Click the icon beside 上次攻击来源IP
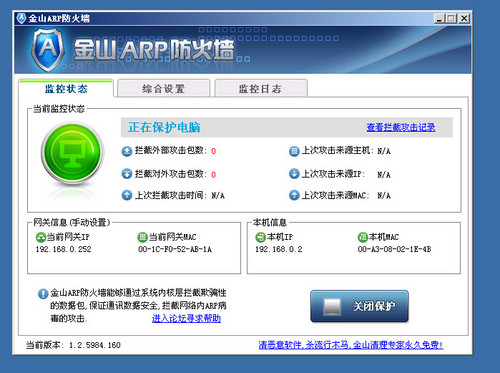 (x=294, y=174)
